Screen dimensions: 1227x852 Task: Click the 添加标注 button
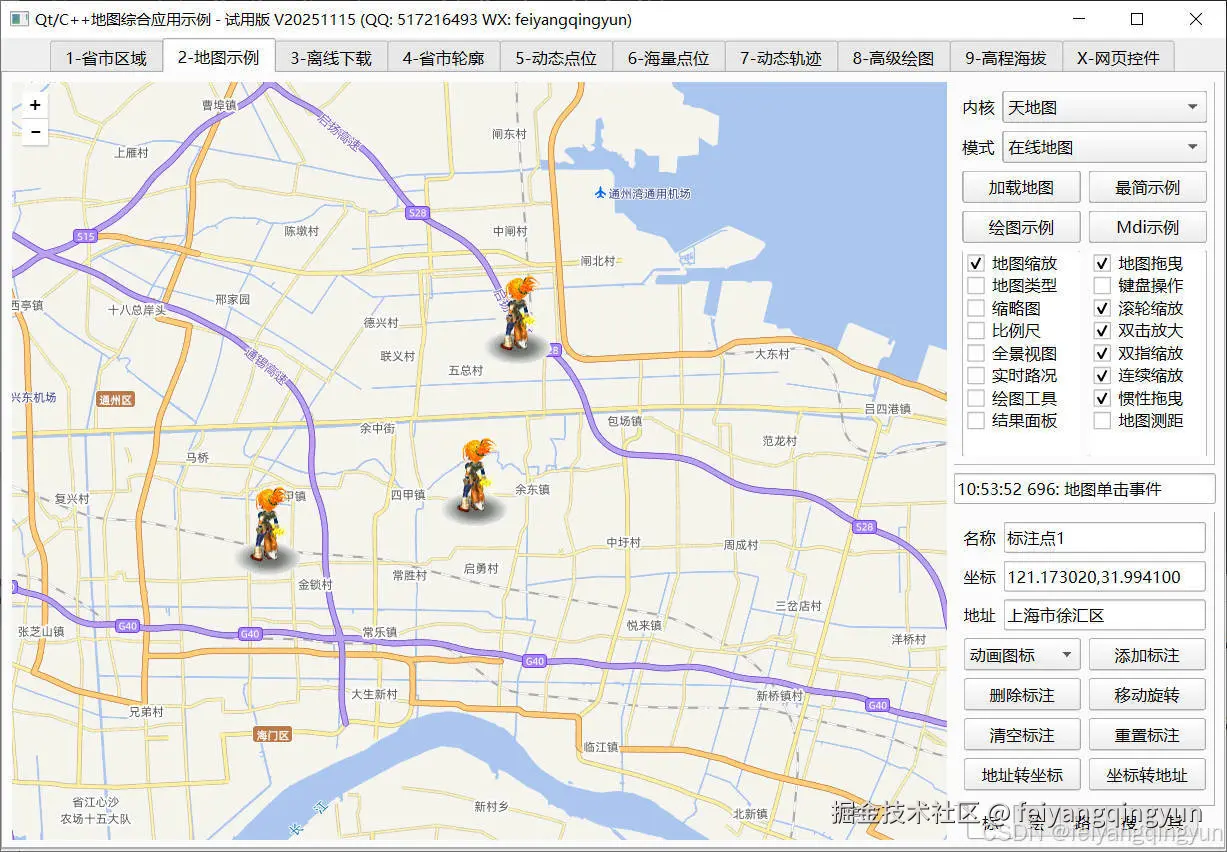[1147, 655]
